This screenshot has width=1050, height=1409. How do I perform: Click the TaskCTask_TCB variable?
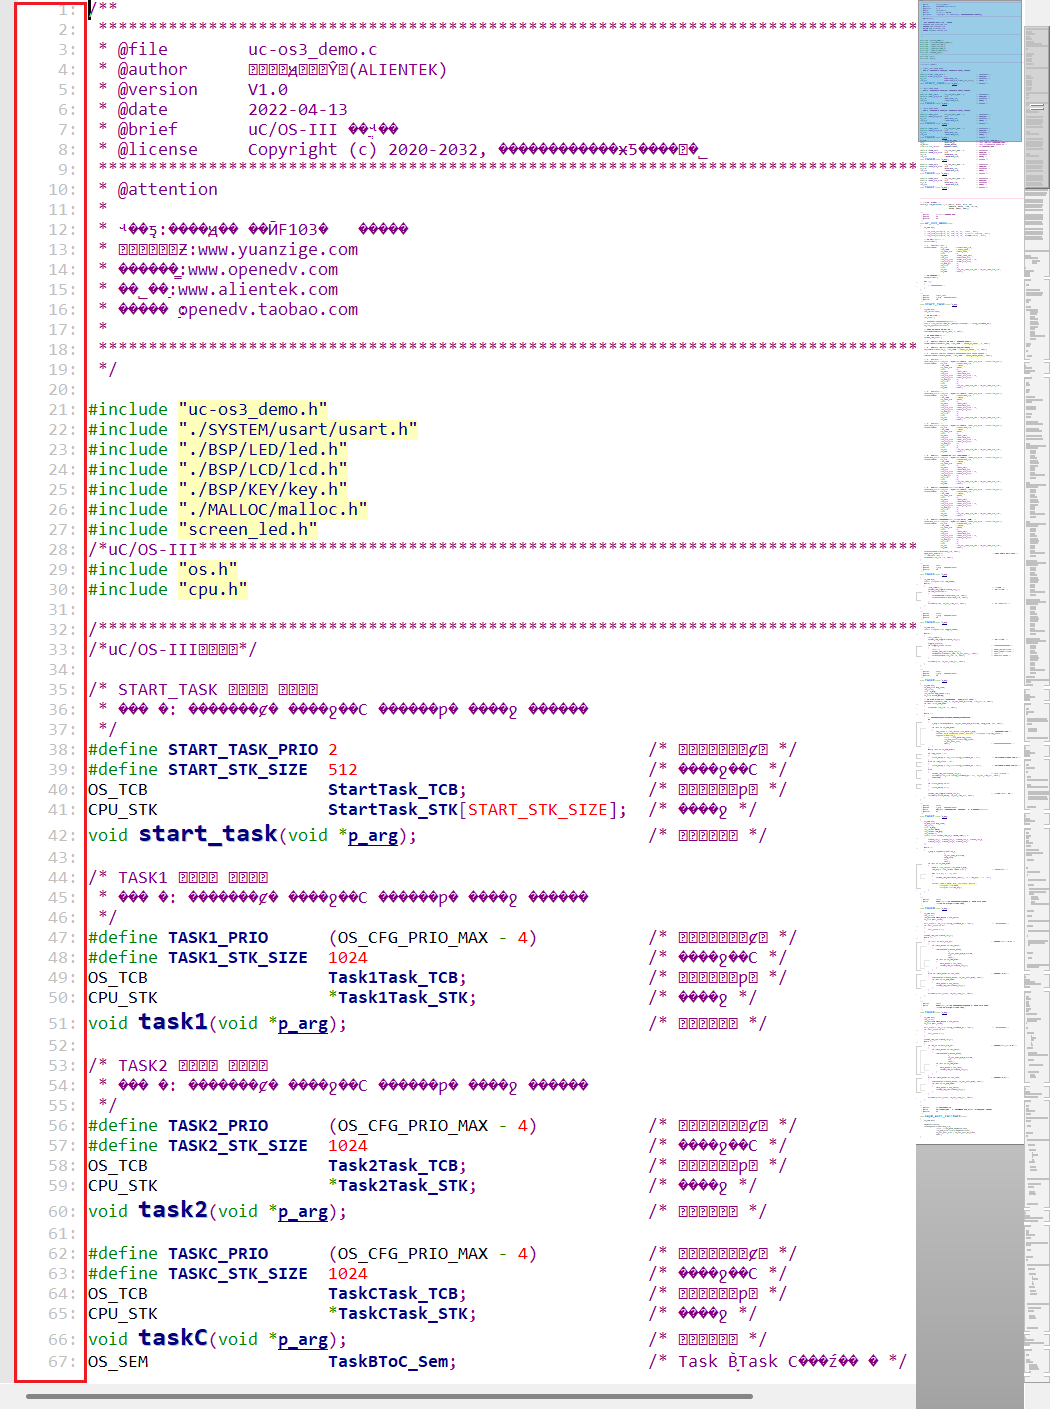pos(397,1293)
